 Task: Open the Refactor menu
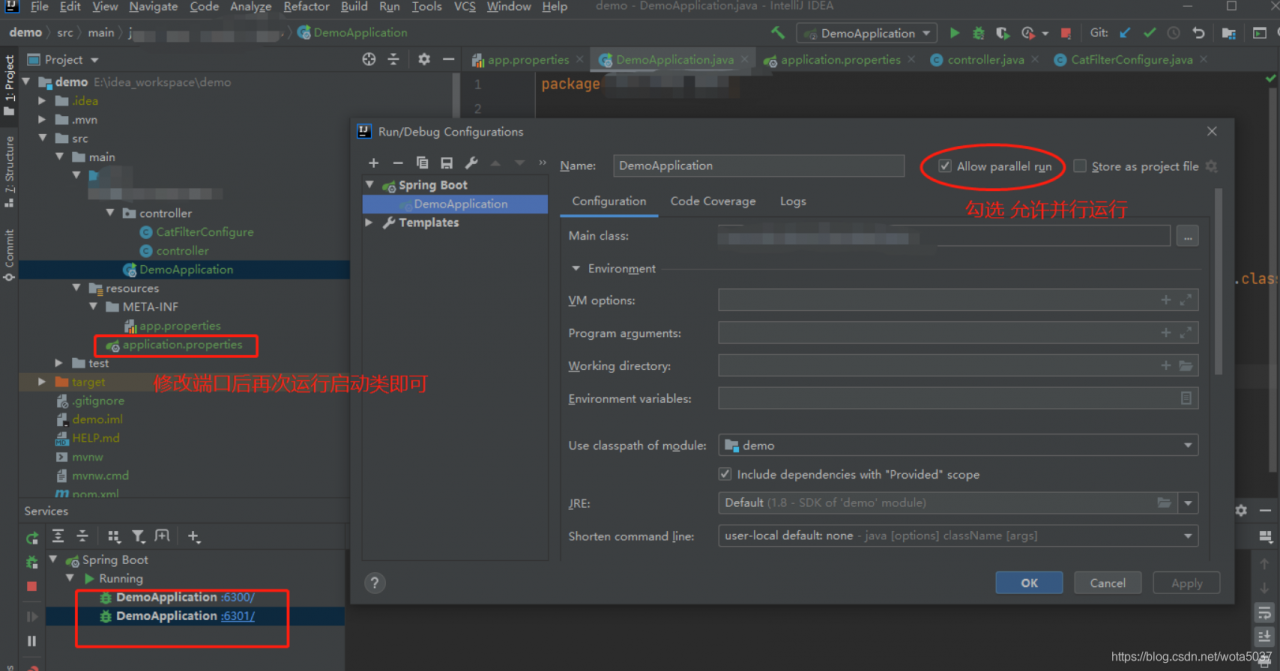pos(307,7)
